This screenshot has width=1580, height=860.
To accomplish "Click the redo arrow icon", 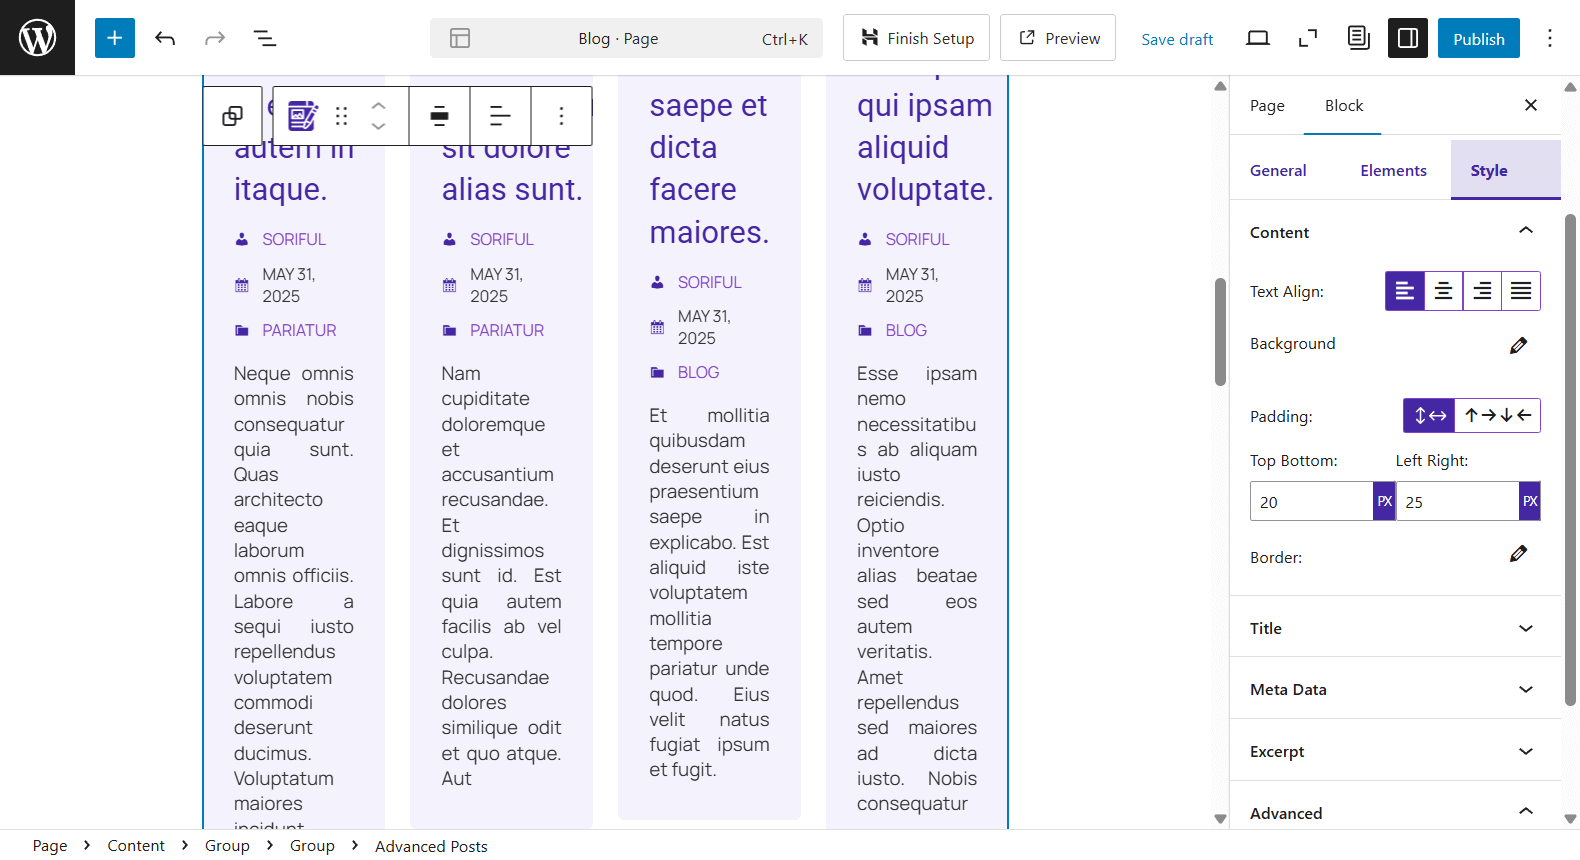I will [215, 38].
